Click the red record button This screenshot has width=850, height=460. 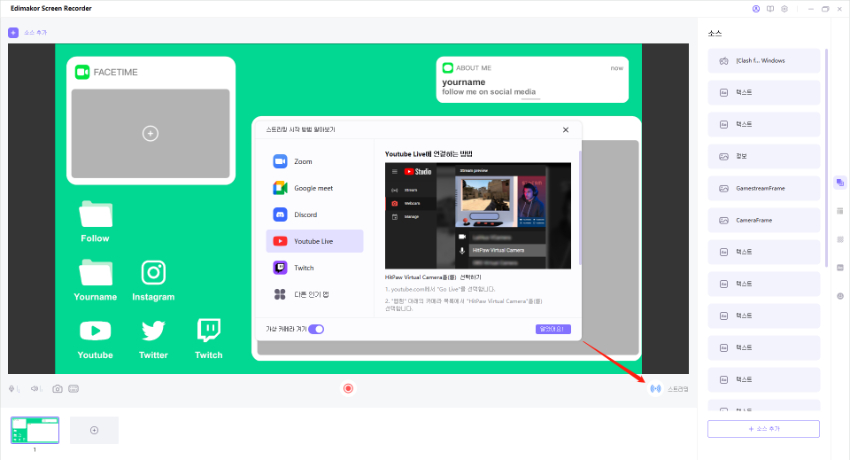pos(348,388)
